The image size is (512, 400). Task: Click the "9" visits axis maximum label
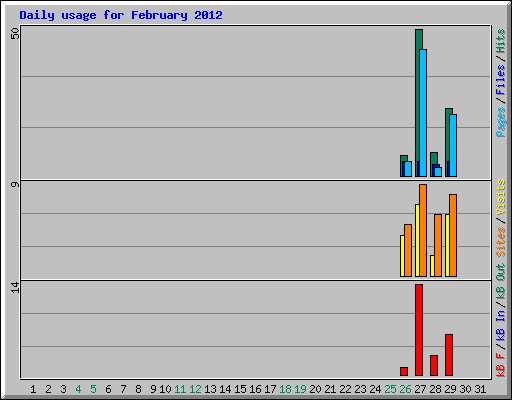(x=15, y=184)
